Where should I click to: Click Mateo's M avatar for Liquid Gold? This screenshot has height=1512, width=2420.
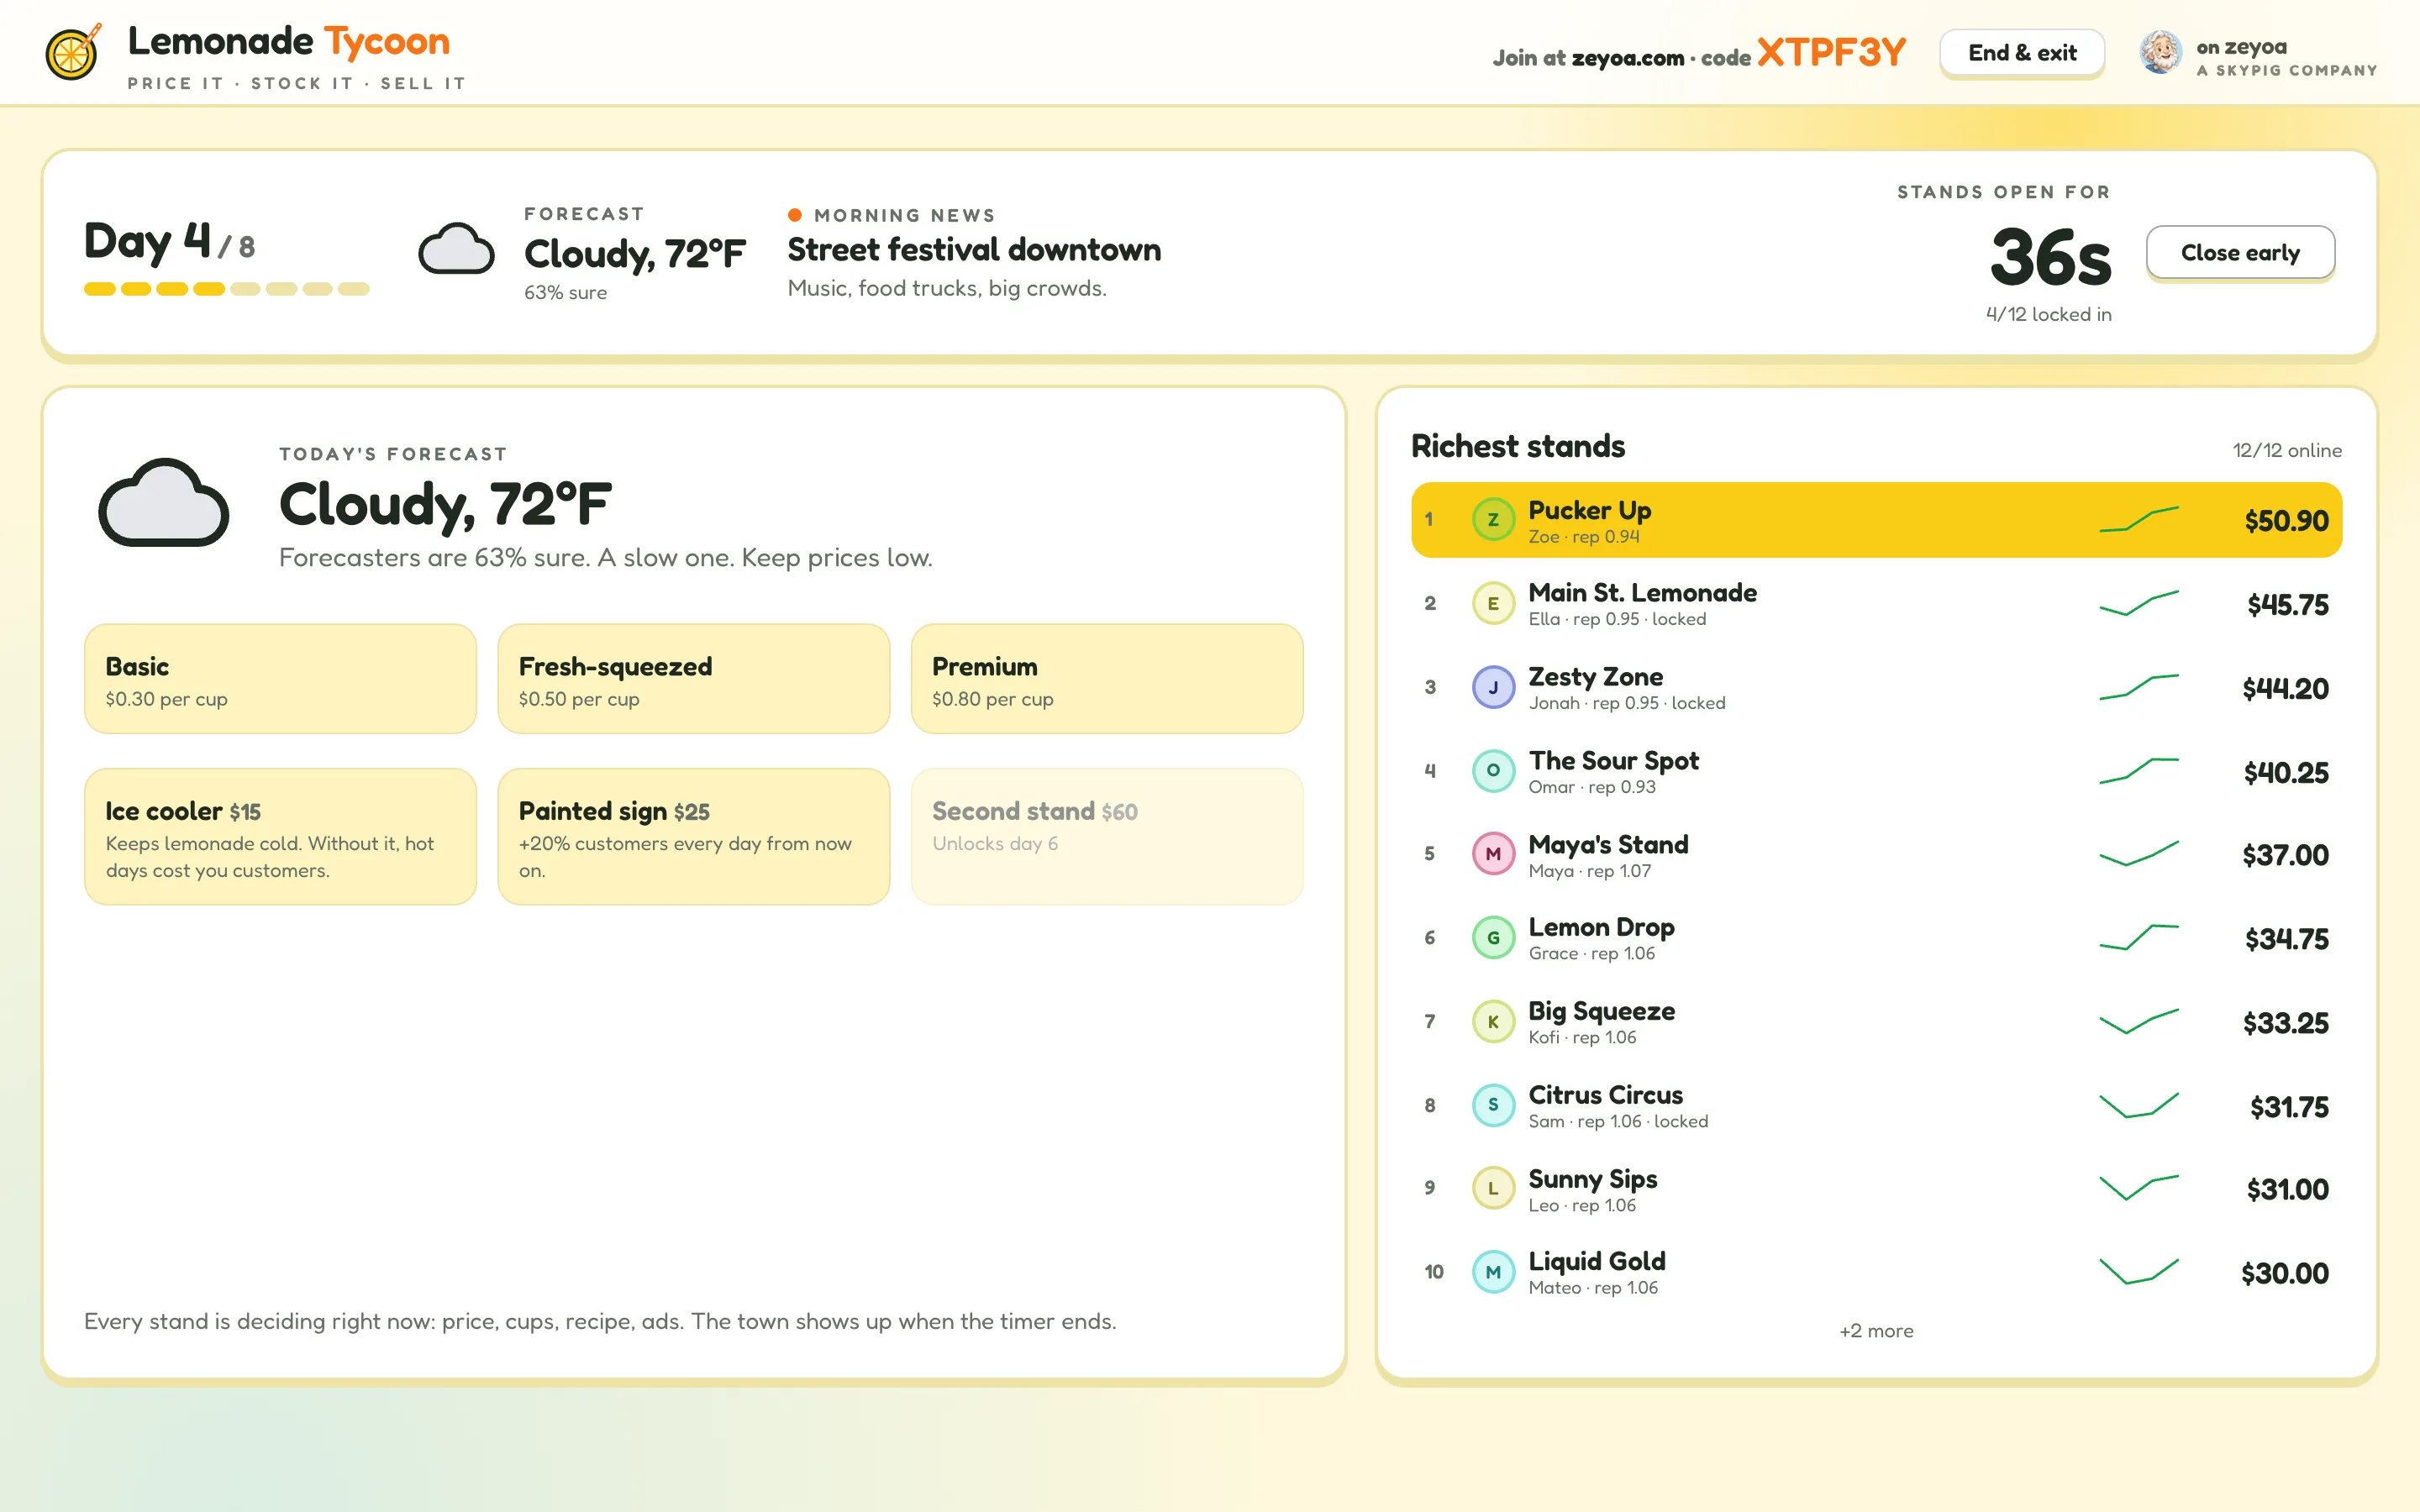coord(1493,1273)
